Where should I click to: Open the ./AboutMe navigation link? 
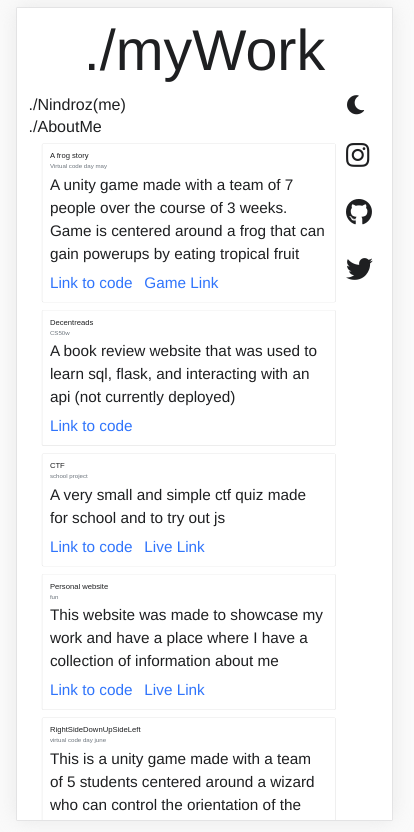coord(65,127)
